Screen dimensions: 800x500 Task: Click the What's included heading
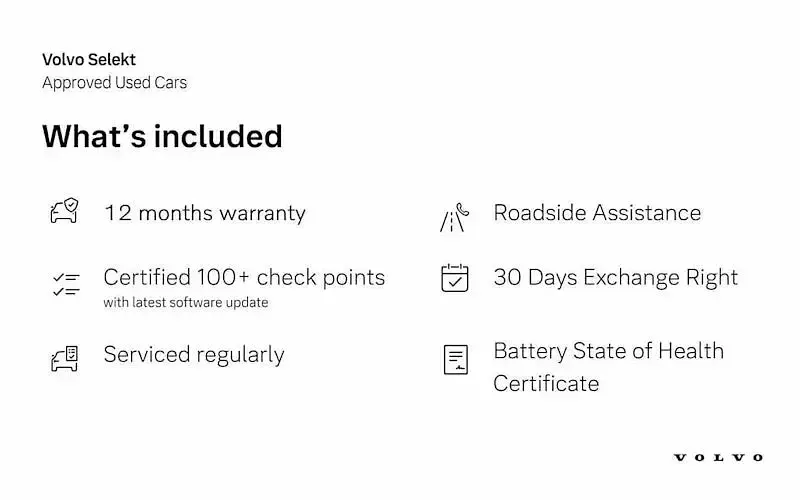pos(162,136)
